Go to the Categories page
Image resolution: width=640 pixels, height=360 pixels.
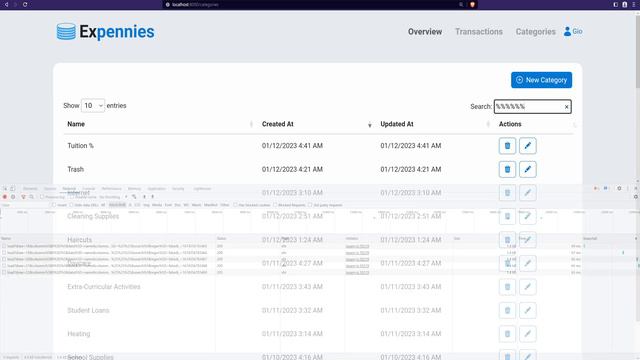tap(536, 31)
